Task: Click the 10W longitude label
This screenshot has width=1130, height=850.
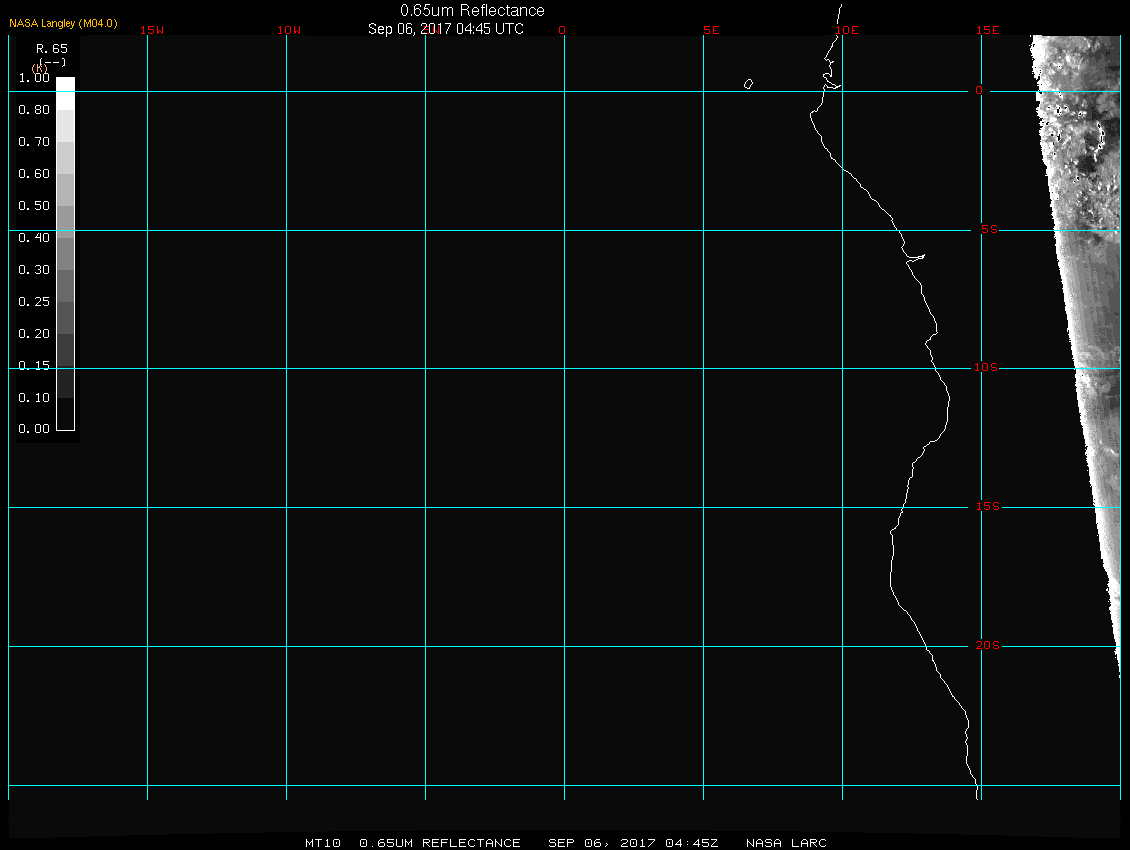Action: pyautogui.click(x=289, y=30)
